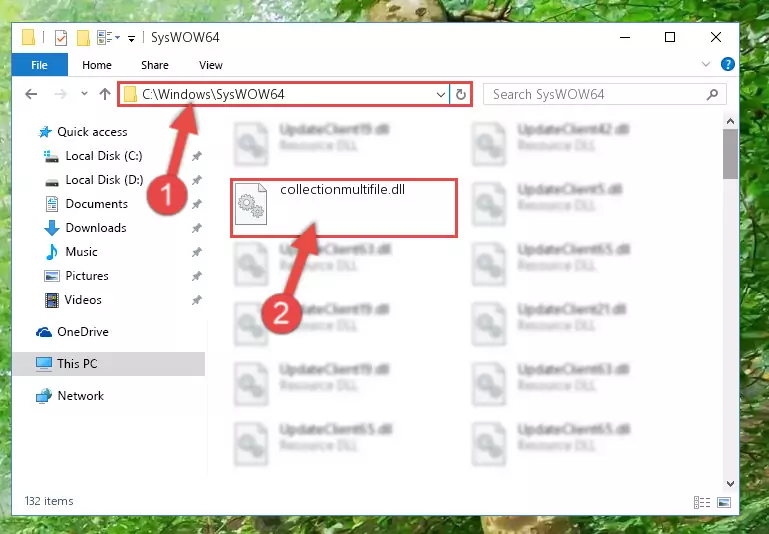
Task: Switch to the View ribbon tab
Action: [210, 65]
